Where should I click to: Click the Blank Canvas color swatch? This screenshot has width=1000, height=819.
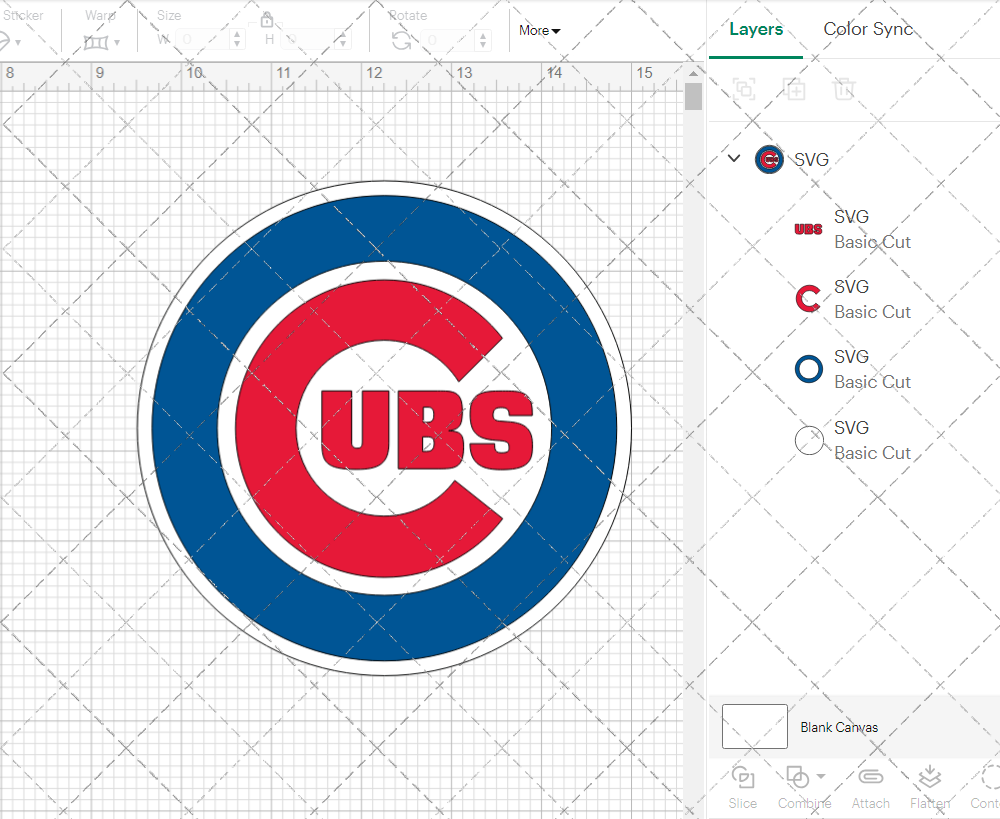[x=754, y=727]
